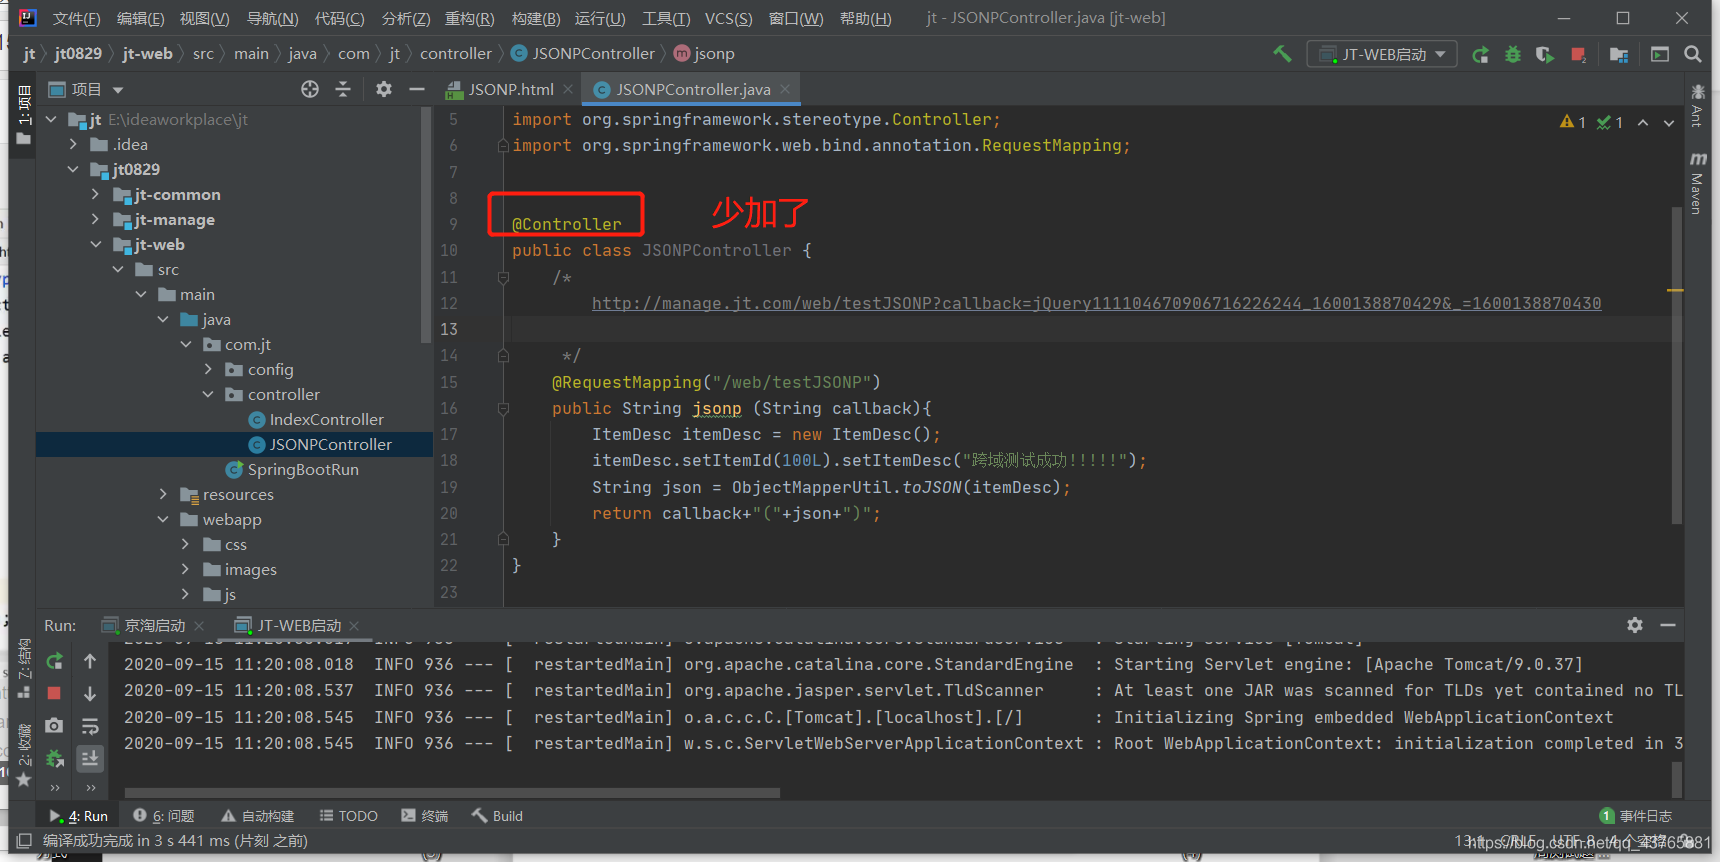
Task: Go to next highlighted error arrow
Action: pos(1669,123)
